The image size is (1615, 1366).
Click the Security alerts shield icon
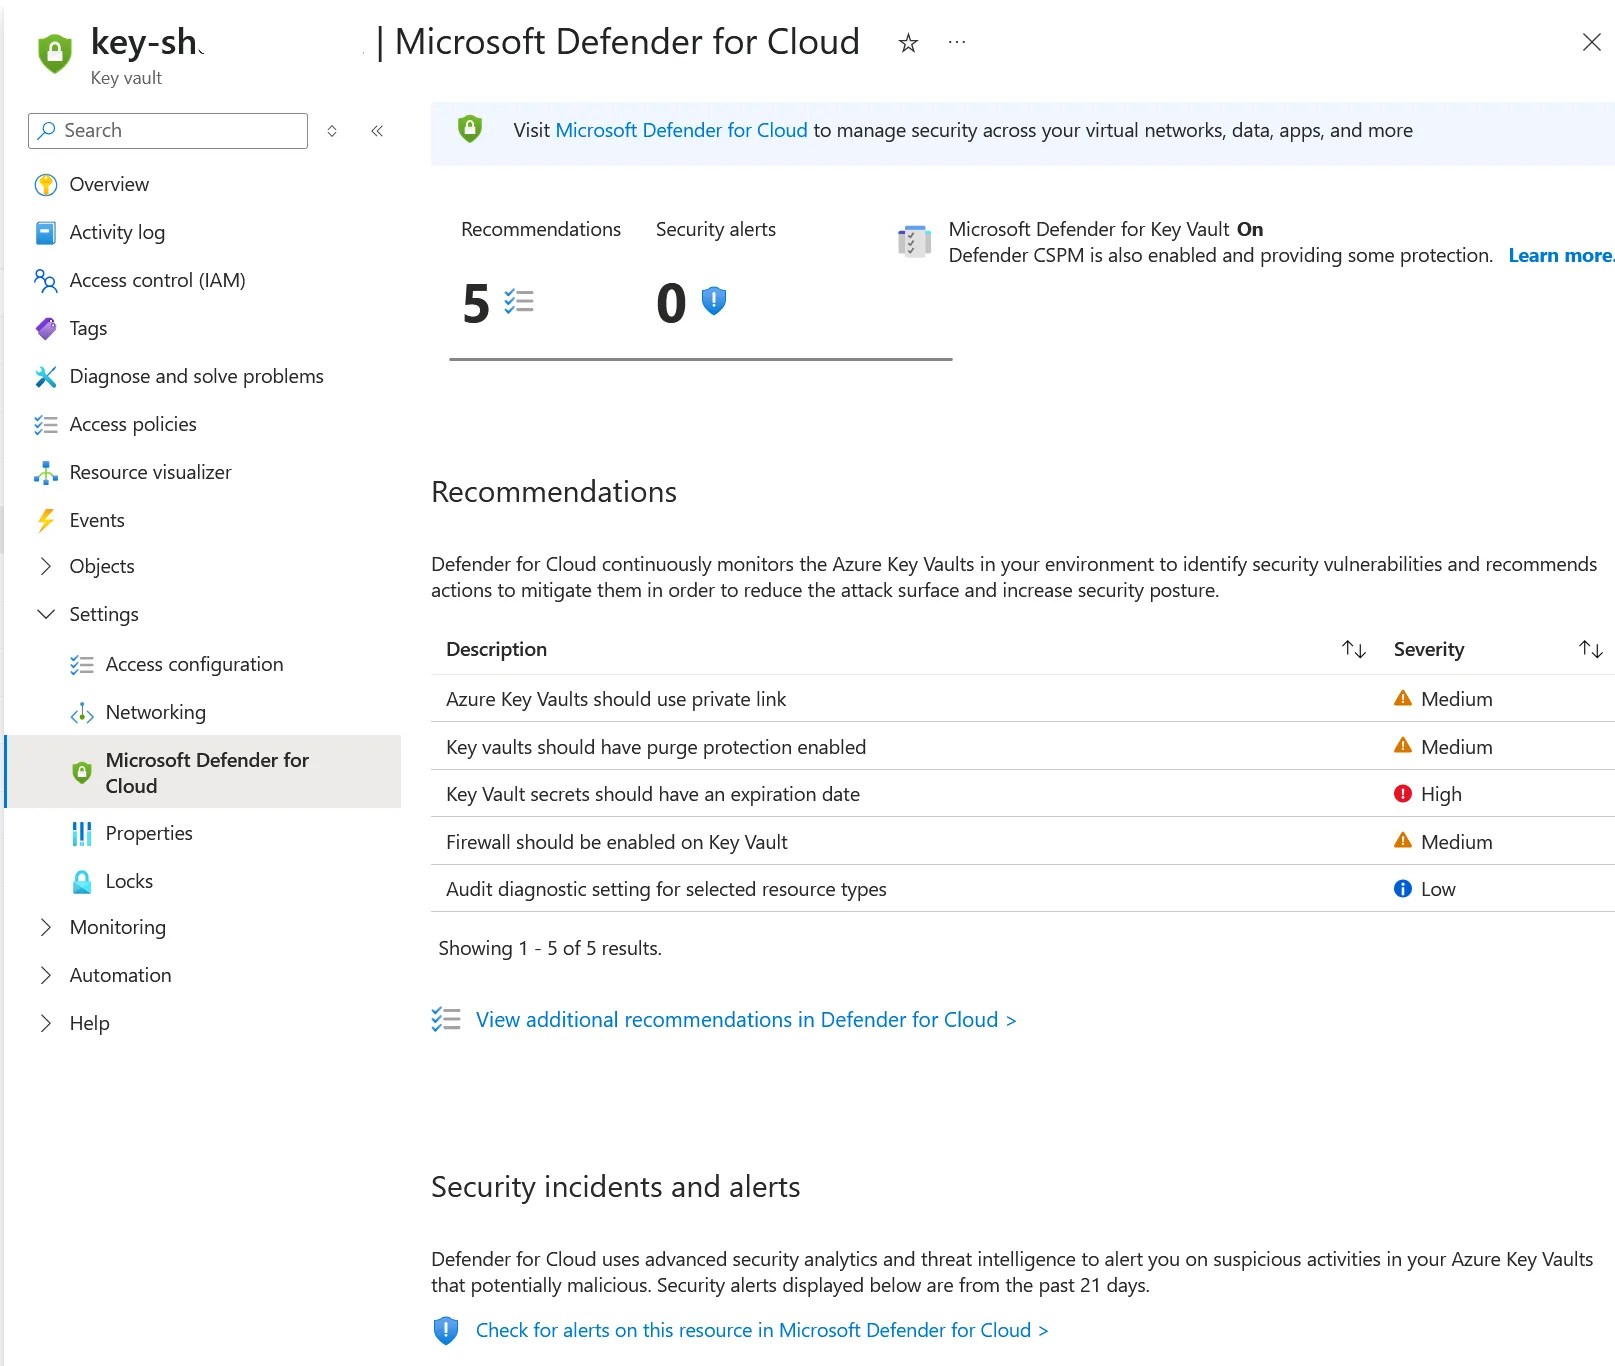pos(714,300)
